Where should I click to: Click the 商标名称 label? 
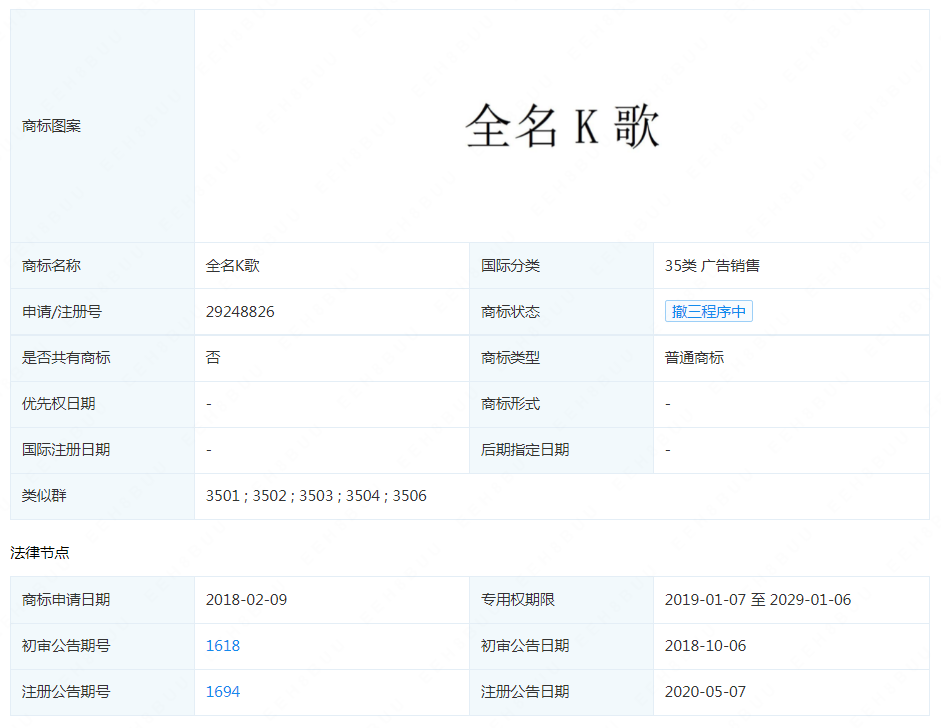pos(52,266)
